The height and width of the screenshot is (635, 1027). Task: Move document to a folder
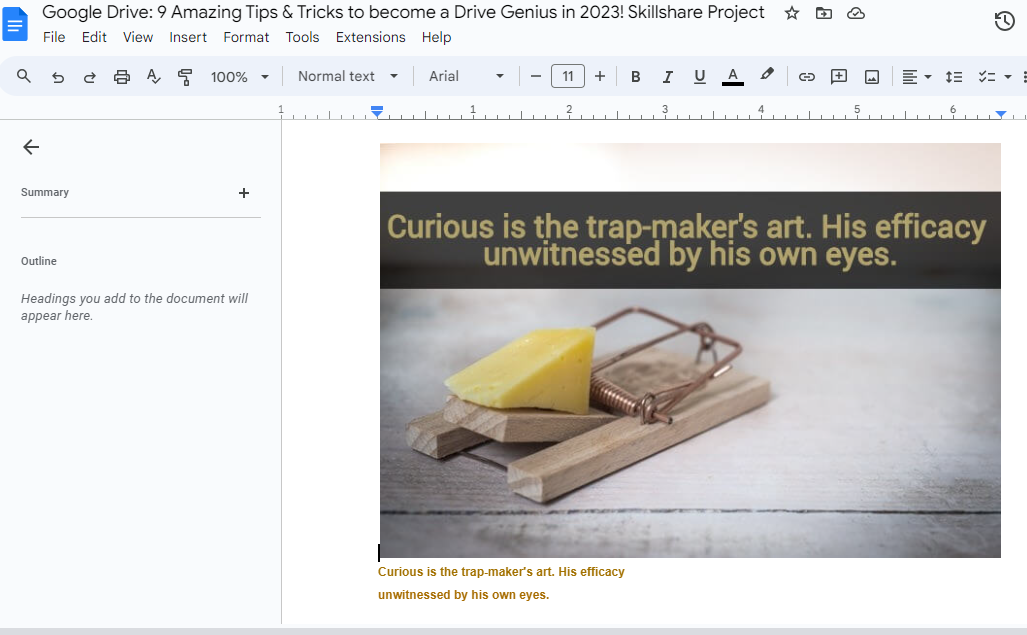pyautogui.click(x=823, y=13)
